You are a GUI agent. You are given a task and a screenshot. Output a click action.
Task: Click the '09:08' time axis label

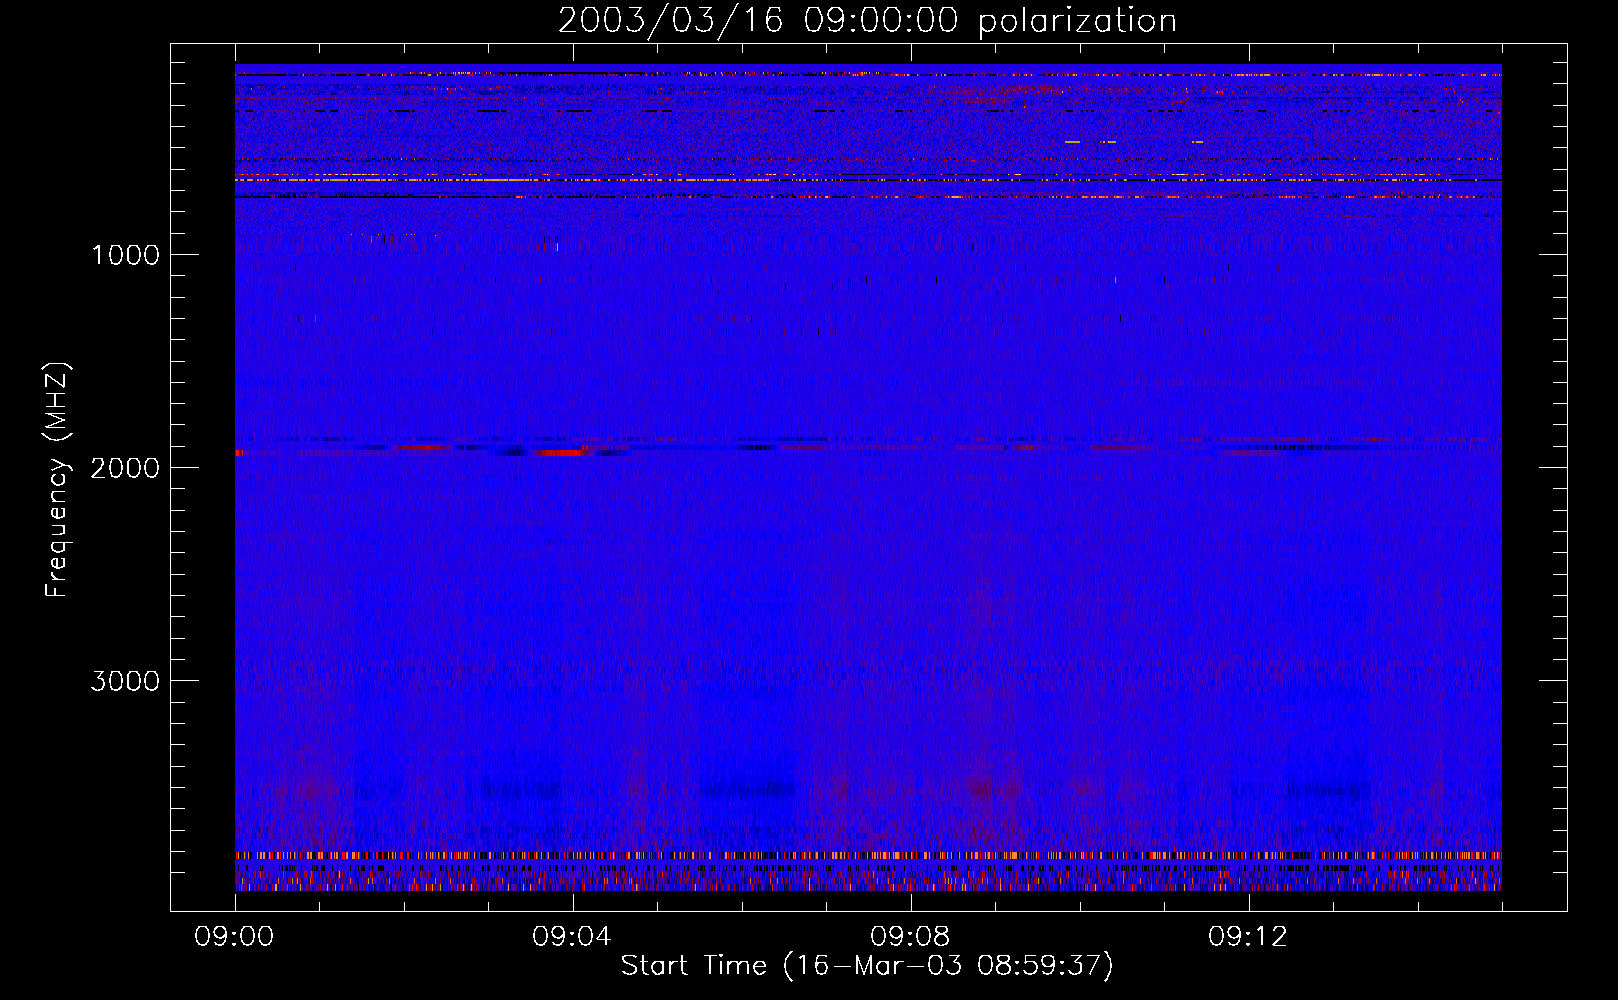click(x=910, y=937)
